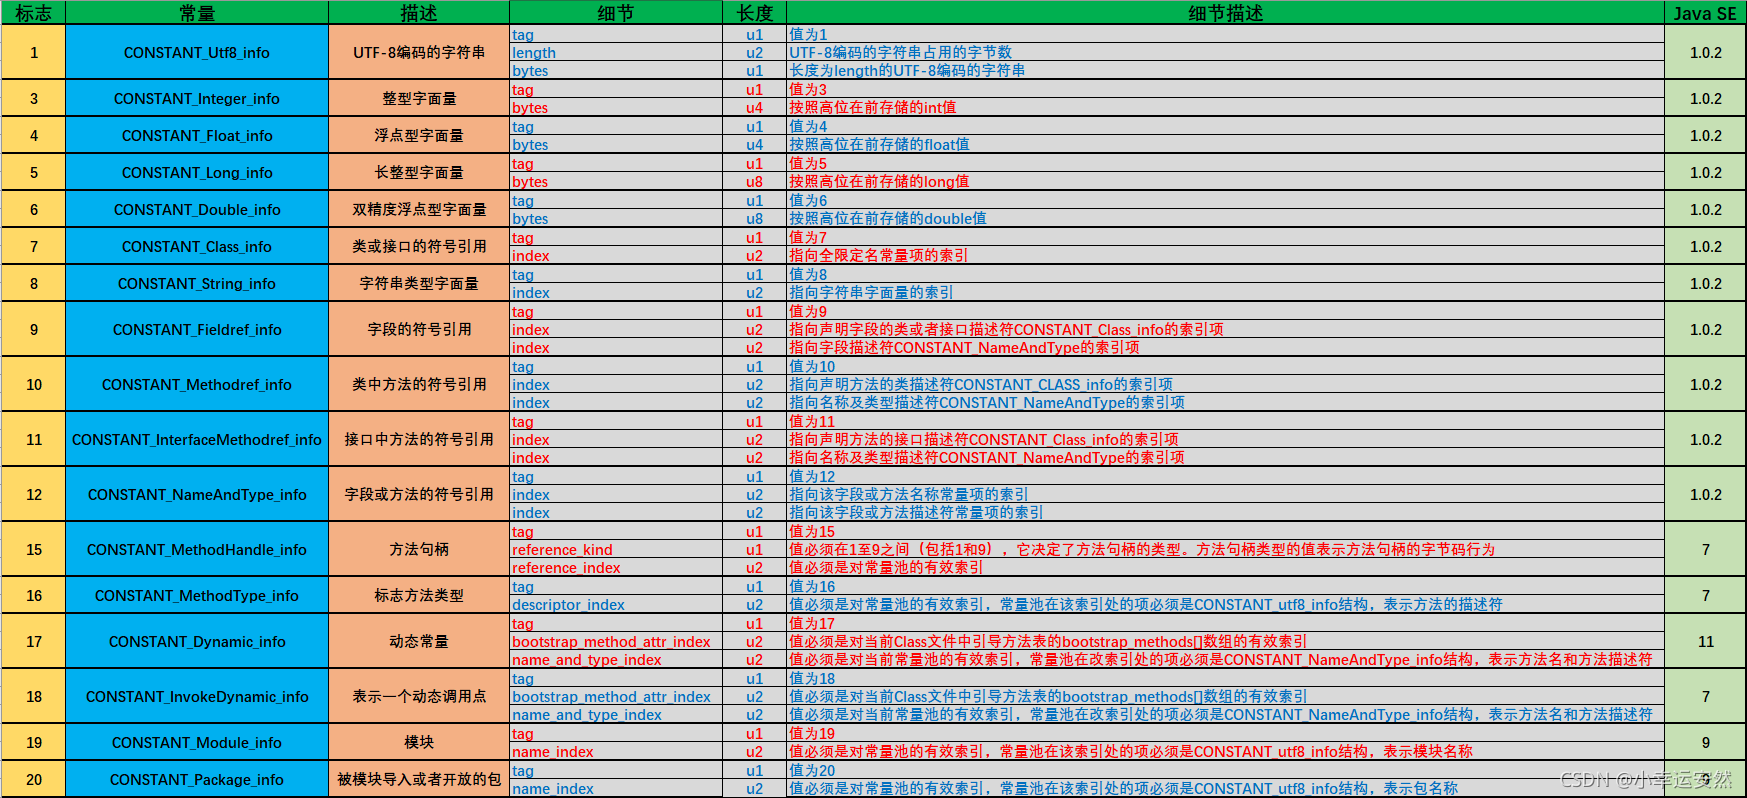The width and height of the screenshot is (1747, 798).
Task: Select the 长度 column header
Action: click(x=755, y=12)
